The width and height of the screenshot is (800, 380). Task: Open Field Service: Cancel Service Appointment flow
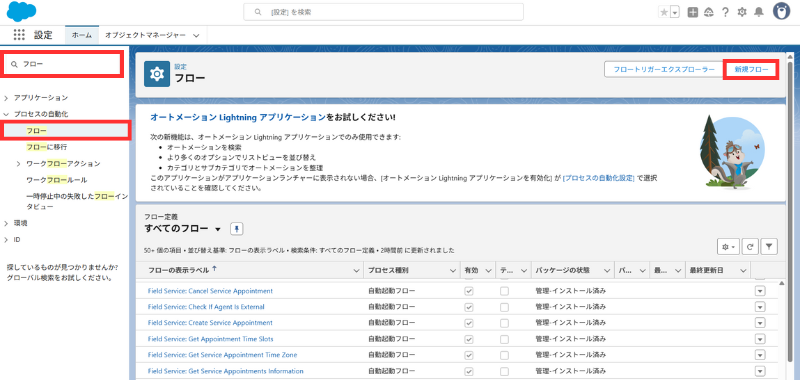tap(210, 291)
